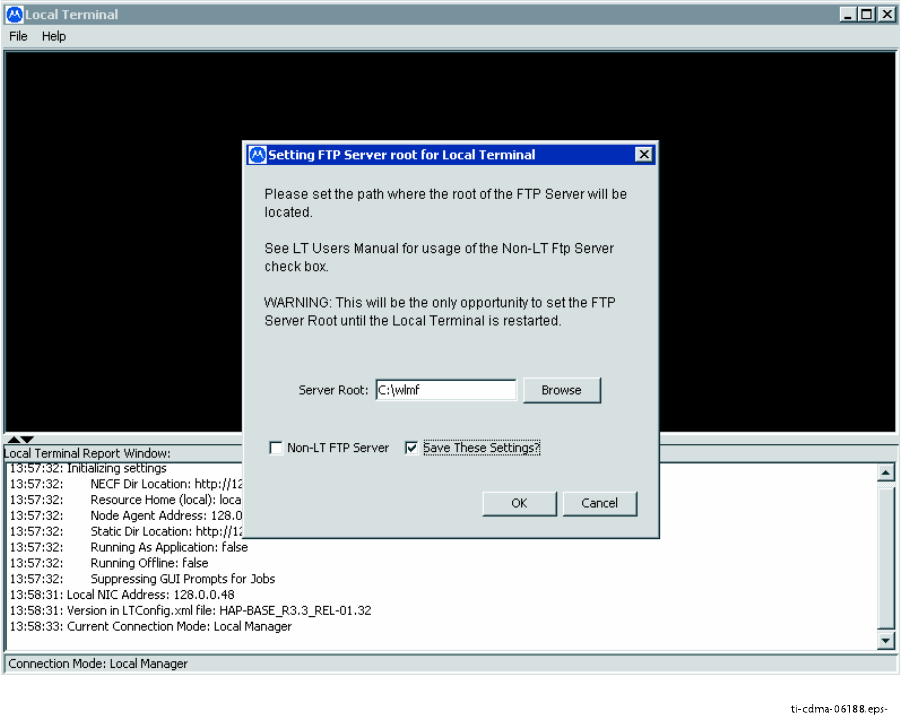Select the 'Node Agent Address' log line
Viewport: 901px width, 715px height.
click(126, 516)
